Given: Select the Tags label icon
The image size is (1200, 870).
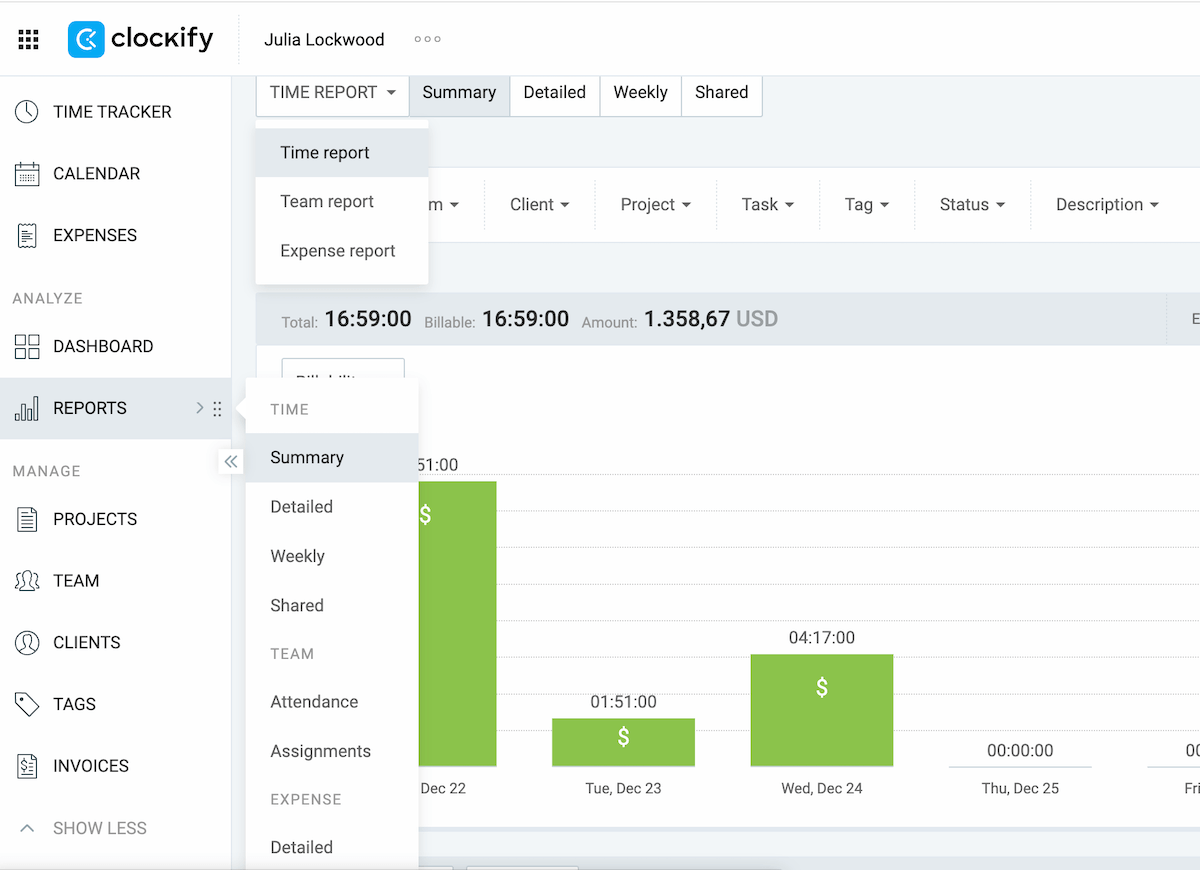Looking at the screenshot, I should click(28, 704).
